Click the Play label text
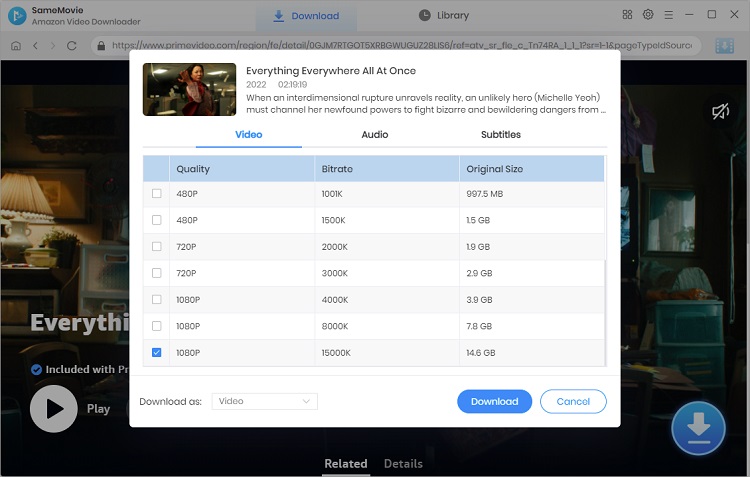The image size is (750, 477). coord(99,409)
